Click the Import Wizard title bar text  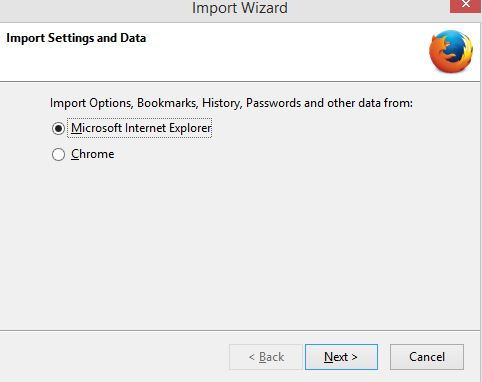(x=240, y=8)
